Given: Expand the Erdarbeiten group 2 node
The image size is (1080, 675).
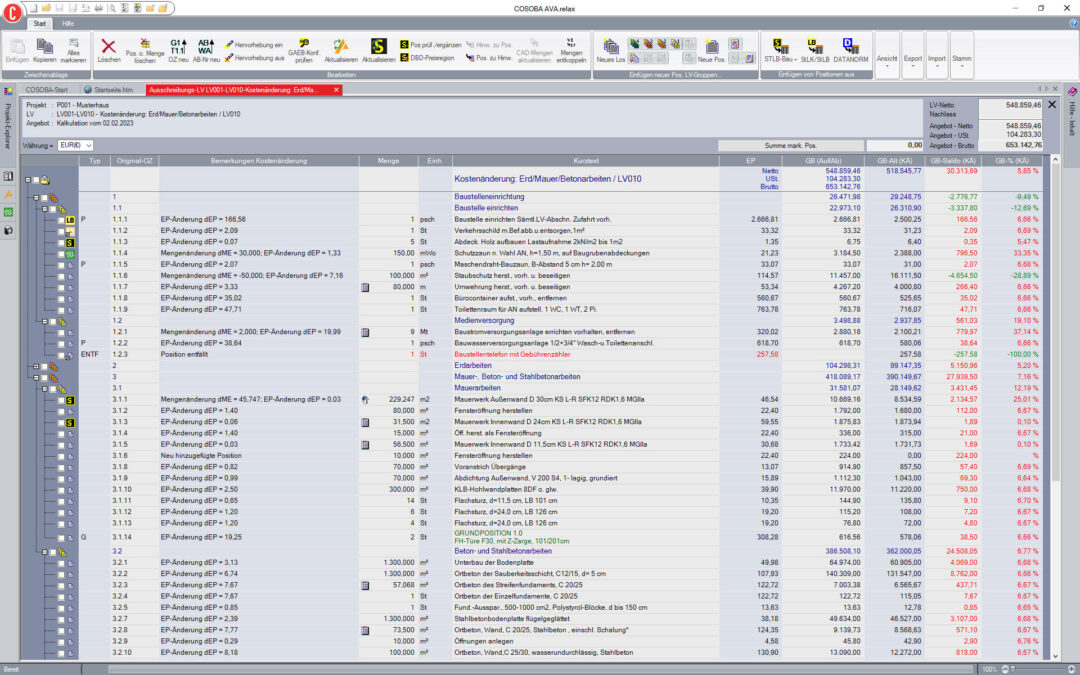Looking at the screenshot, I should [x=37, y=366].
